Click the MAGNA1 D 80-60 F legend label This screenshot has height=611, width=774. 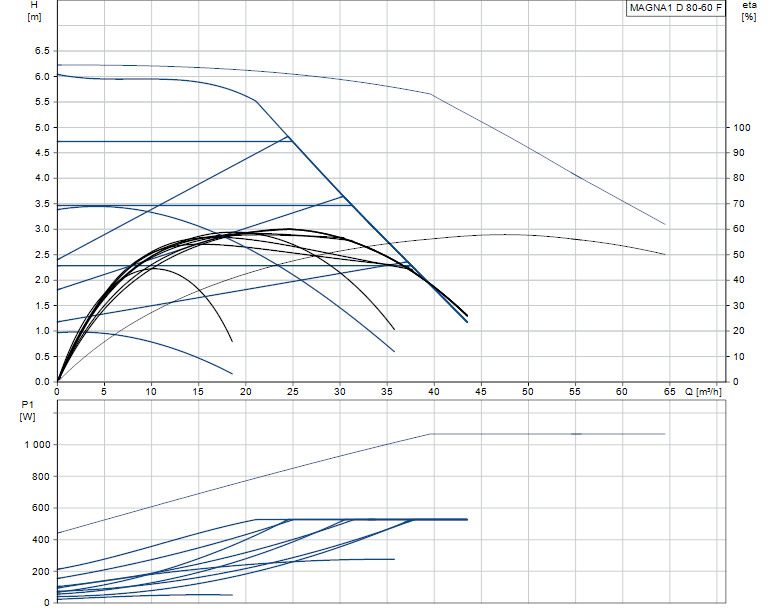tap(675, 8)
